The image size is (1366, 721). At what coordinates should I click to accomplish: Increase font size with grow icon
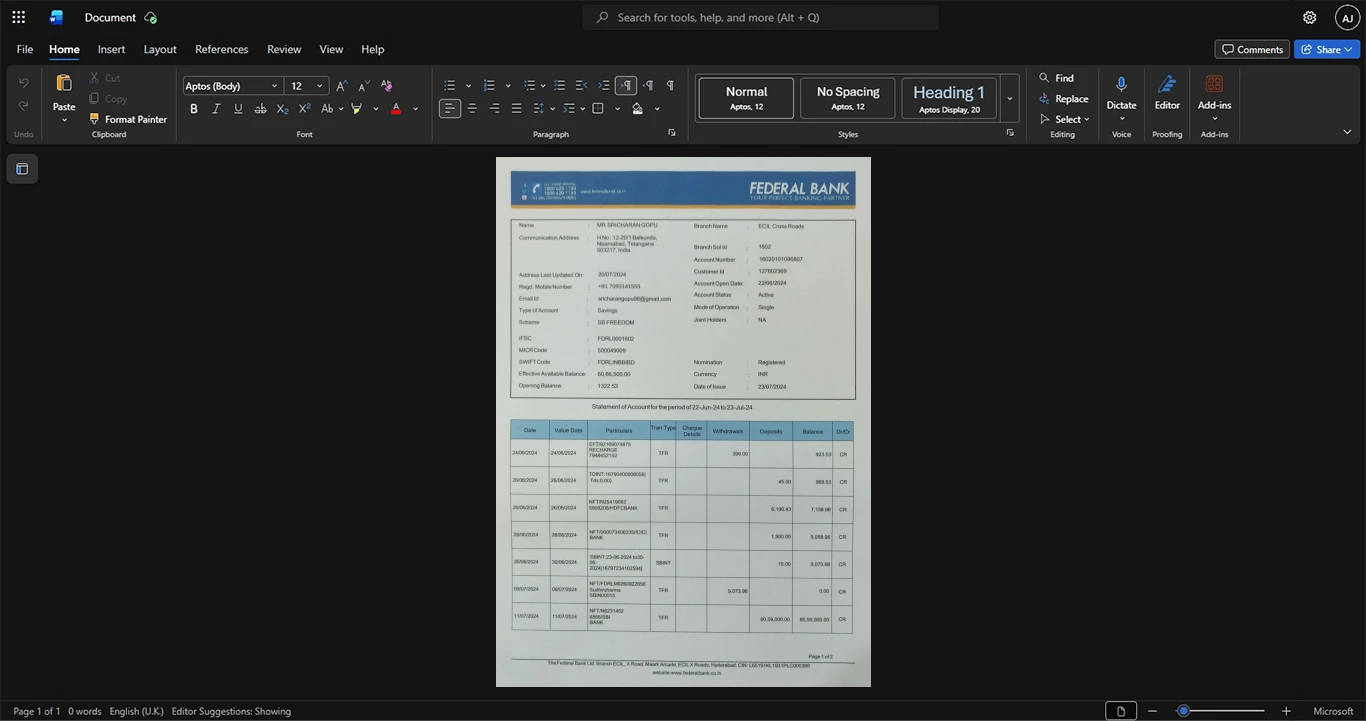tap(342, 86)
